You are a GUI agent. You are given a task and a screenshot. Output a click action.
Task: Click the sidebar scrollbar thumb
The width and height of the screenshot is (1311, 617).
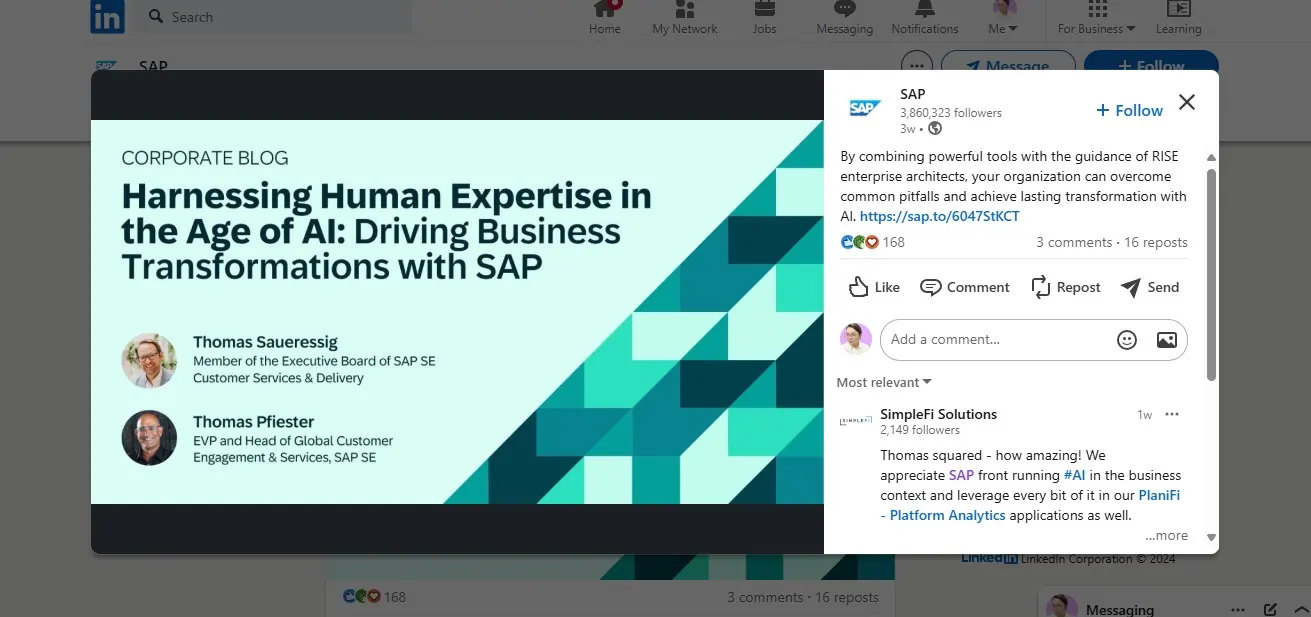tap(1211, 274)
